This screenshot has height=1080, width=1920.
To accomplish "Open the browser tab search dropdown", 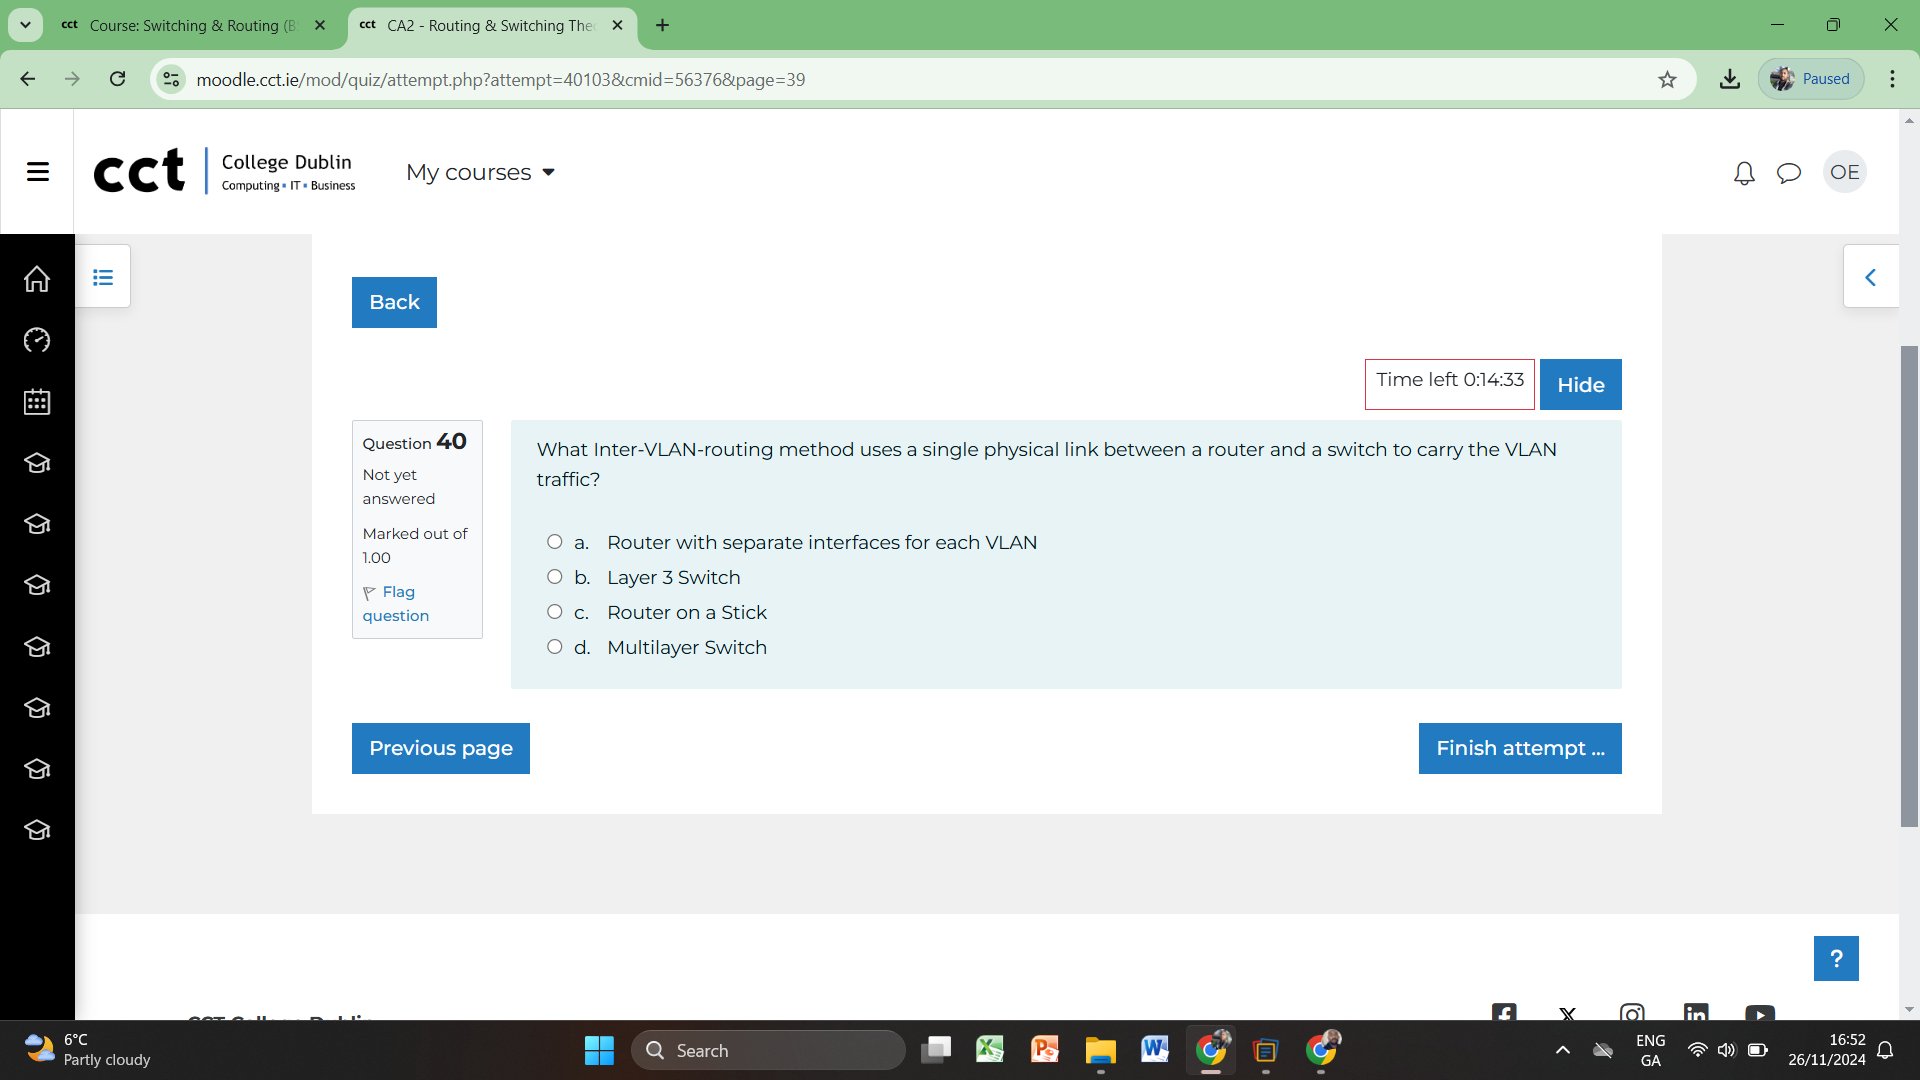I will pyautogui.click(x=25, y=25).
